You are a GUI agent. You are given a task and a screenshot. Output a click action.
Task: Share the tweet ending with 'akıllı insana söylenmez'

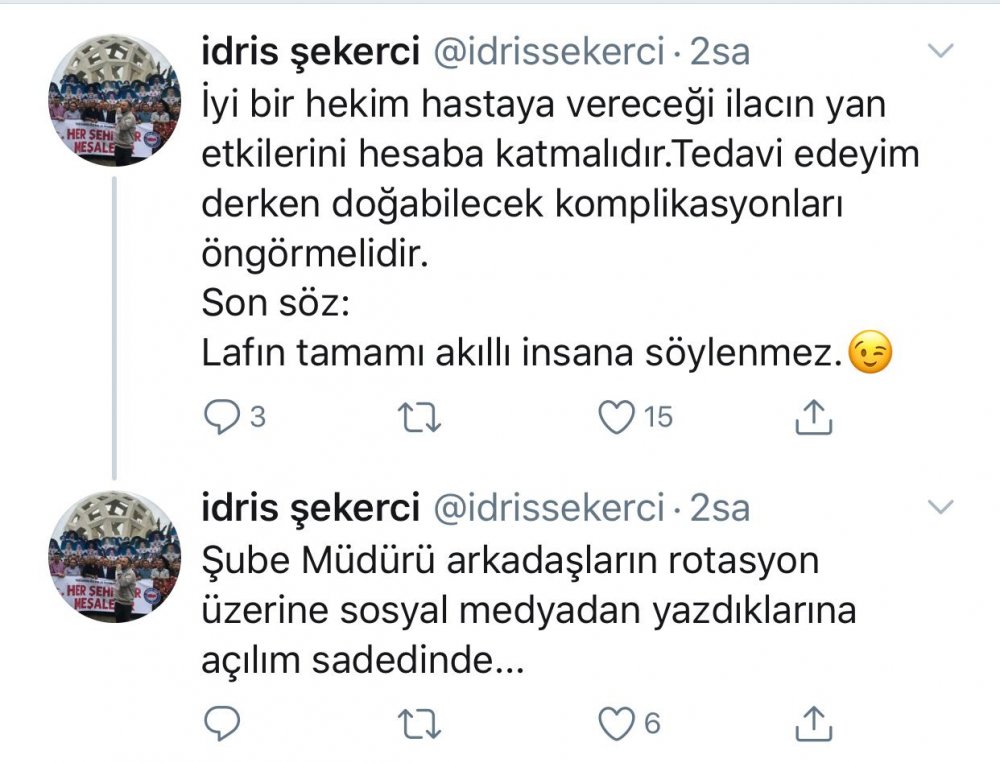click(x=814, y=417)
